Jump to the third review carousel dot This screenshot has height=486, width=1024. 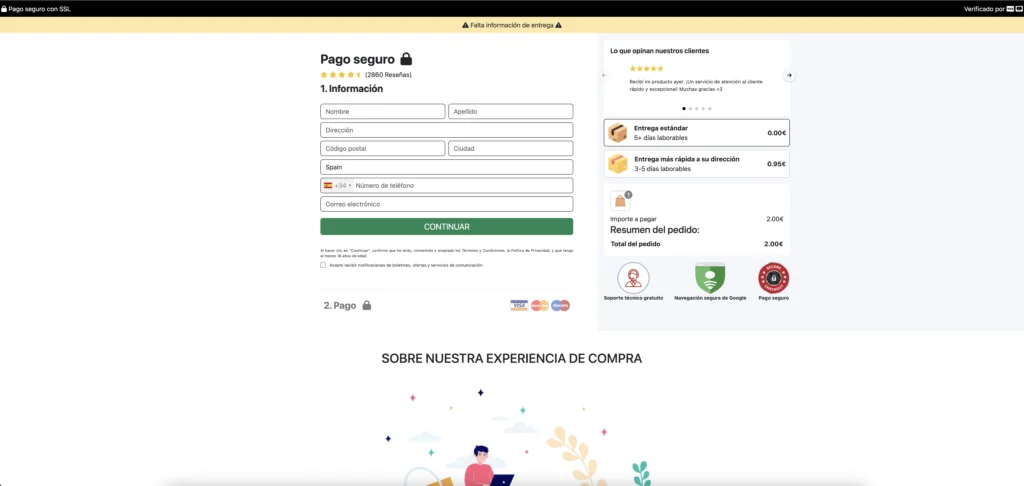[x=697, y=108]
